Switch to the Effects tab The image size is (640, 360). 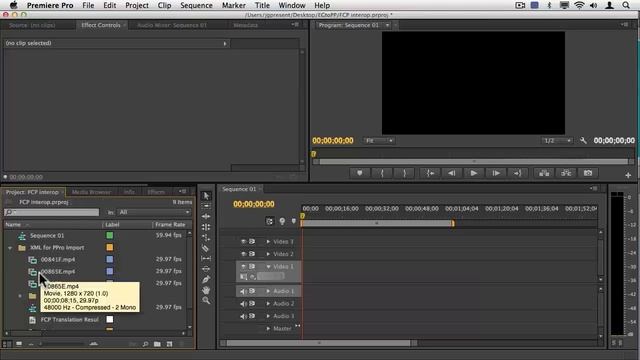pos(156,192)
